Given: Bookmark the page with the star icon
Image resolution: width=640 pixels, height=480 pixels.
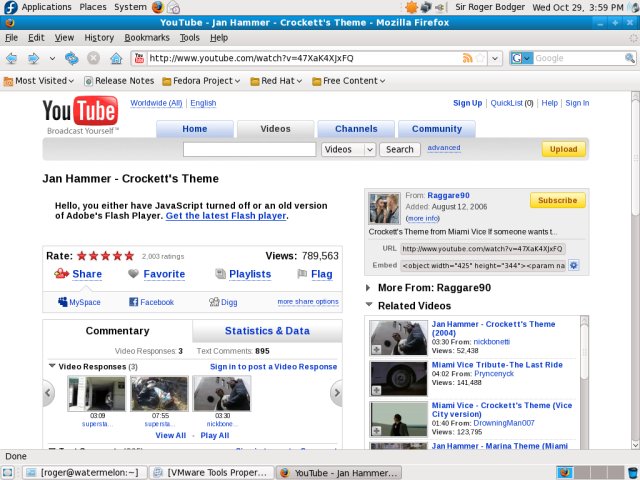Looking at the screenshot, I should pyautogui.click(x=480, y=58).
